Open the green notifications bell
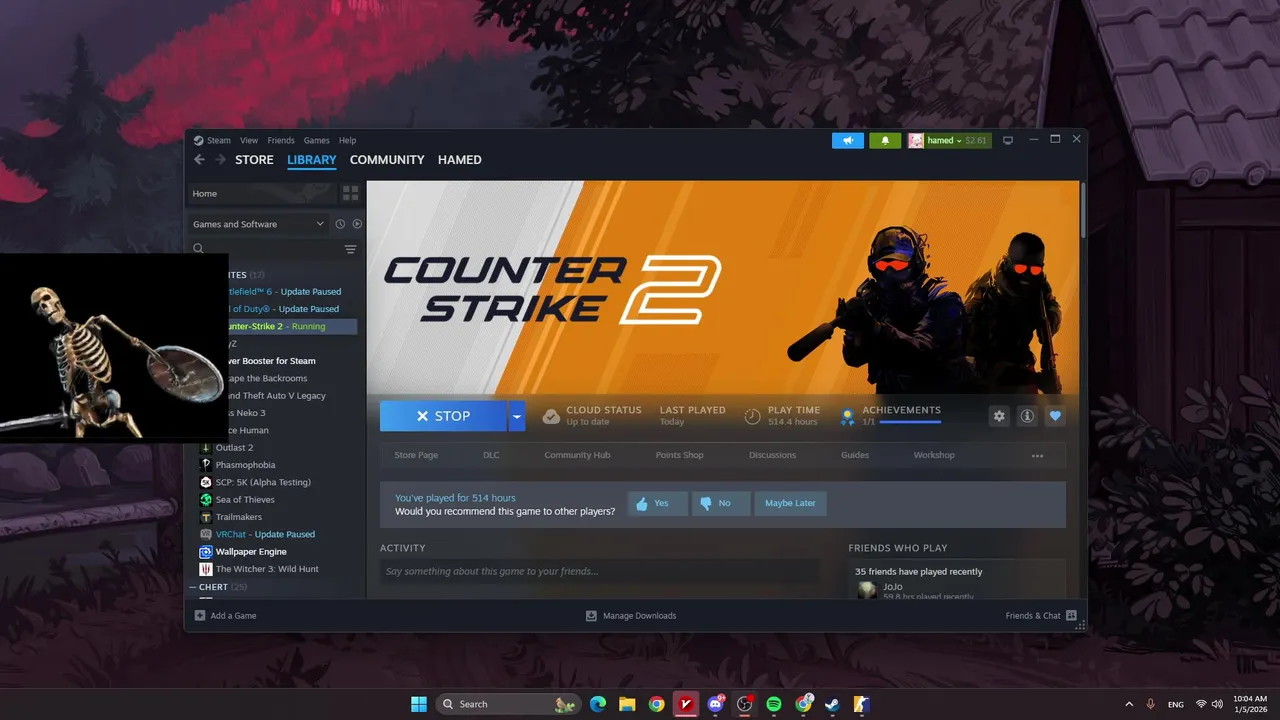Viewport: 1280px width, 720px height. coord(885,141)
